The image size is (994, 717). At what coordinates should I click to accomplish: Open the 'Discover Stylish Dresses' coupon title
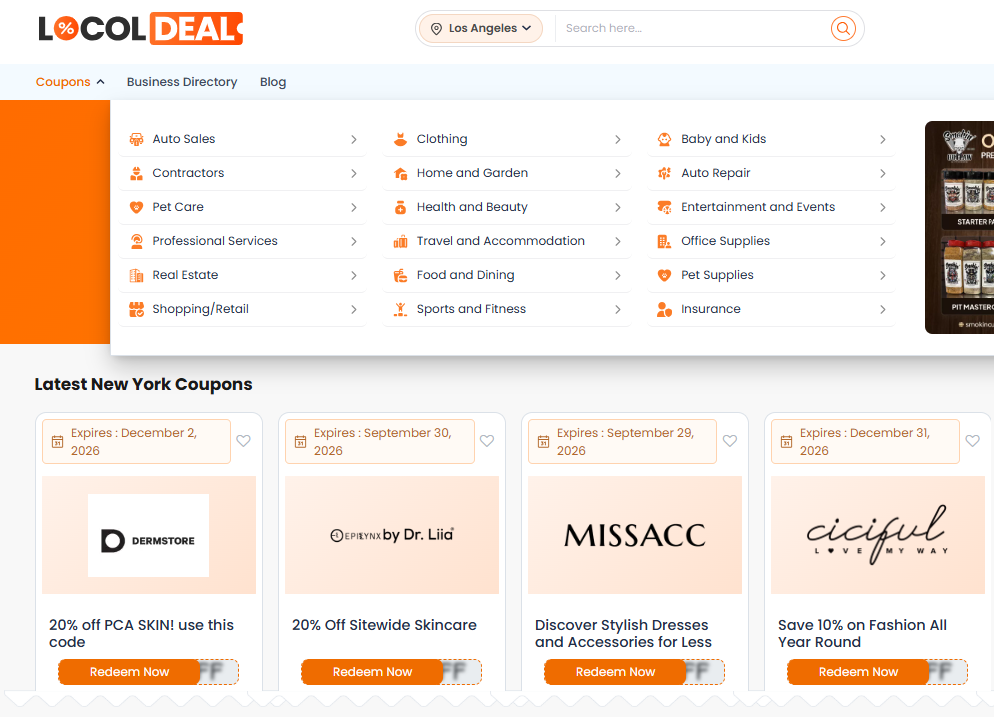pos(623,633)
